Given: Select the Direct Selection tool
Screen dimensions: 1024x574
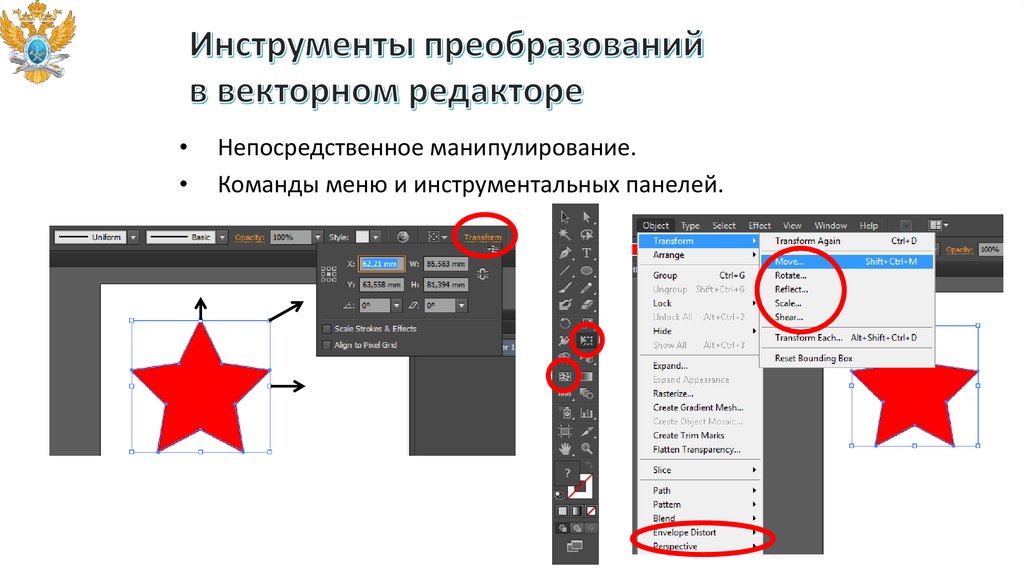Looking at the screenshot, I should tap(586, 217).
